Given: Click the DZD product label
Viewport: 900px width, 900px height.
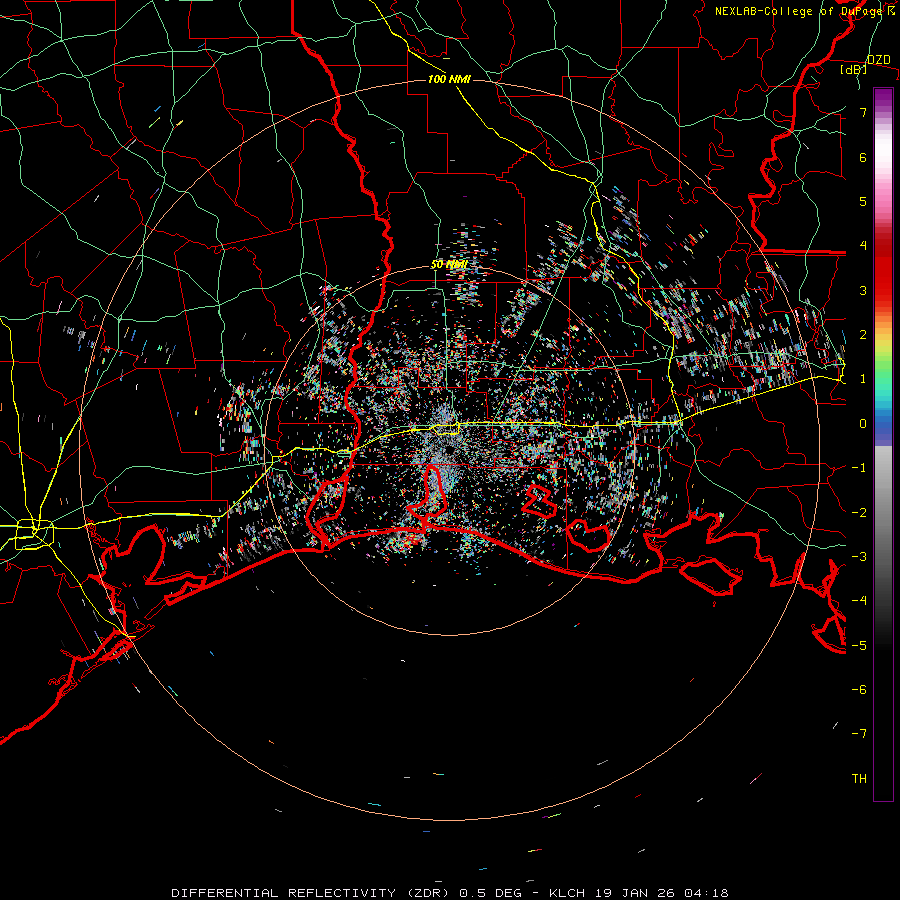Looking at the screenshot, I should (878, 60).
